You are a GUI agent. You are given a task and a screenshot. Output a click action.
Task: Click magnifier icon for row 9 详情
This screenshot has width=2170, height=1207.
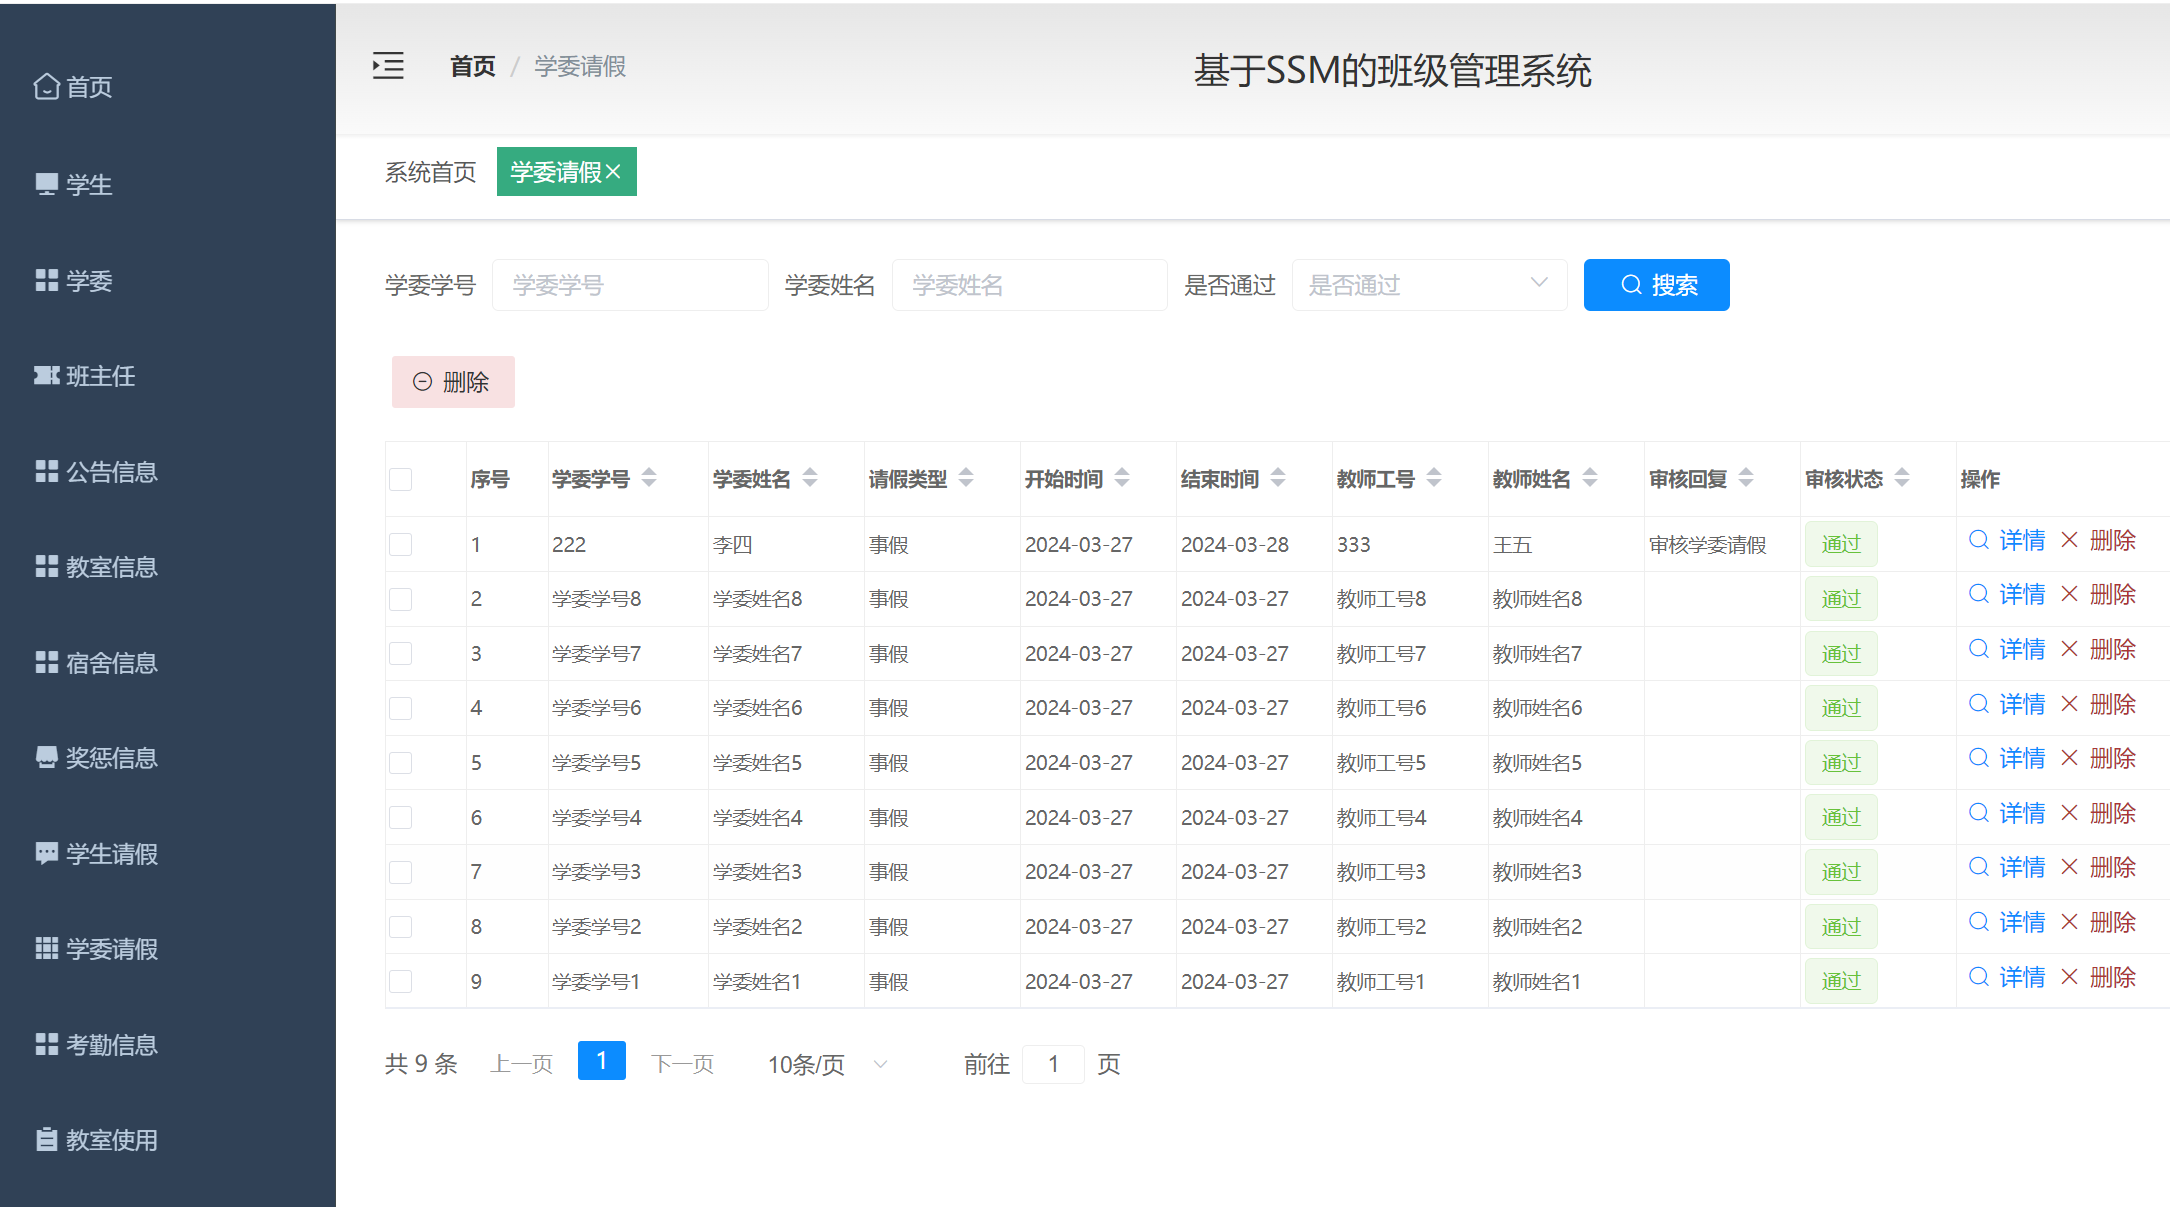click(1978, 977)
